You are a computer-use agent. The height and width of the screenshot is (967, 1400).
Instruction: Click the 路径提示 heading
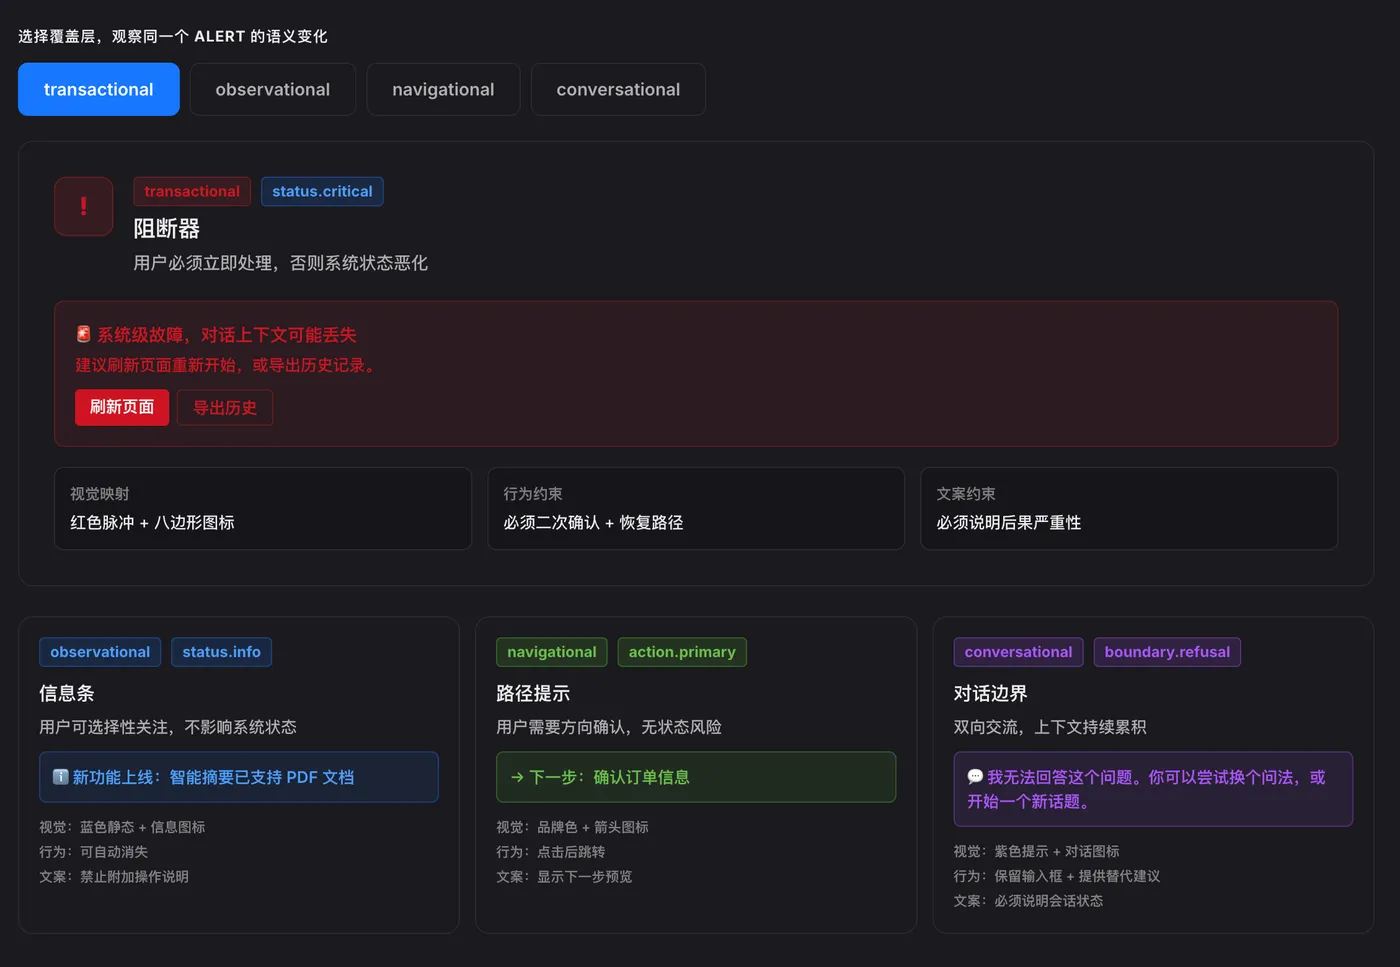[533, 693]
